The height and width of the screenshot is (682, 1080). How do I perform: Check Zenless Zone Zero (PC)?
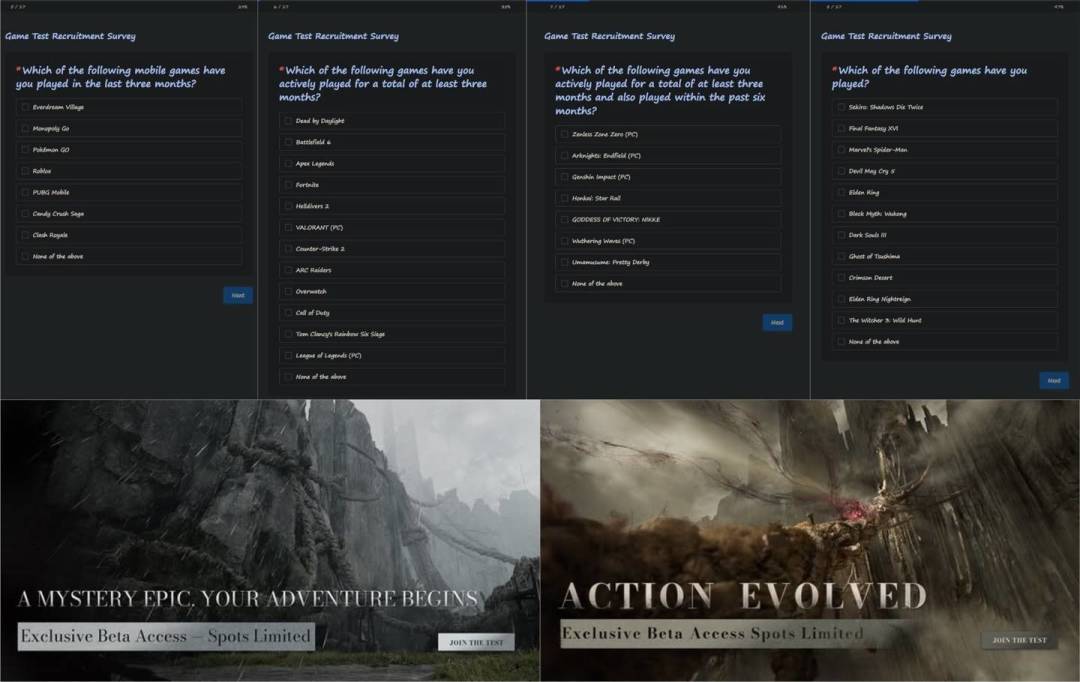tap(668, 134)
